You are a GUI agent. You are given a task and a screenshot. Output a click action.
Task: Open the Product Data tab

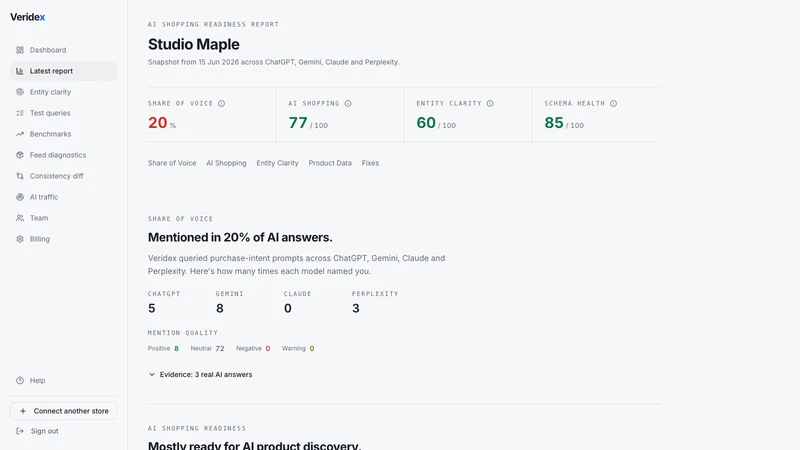pos(330,163)
